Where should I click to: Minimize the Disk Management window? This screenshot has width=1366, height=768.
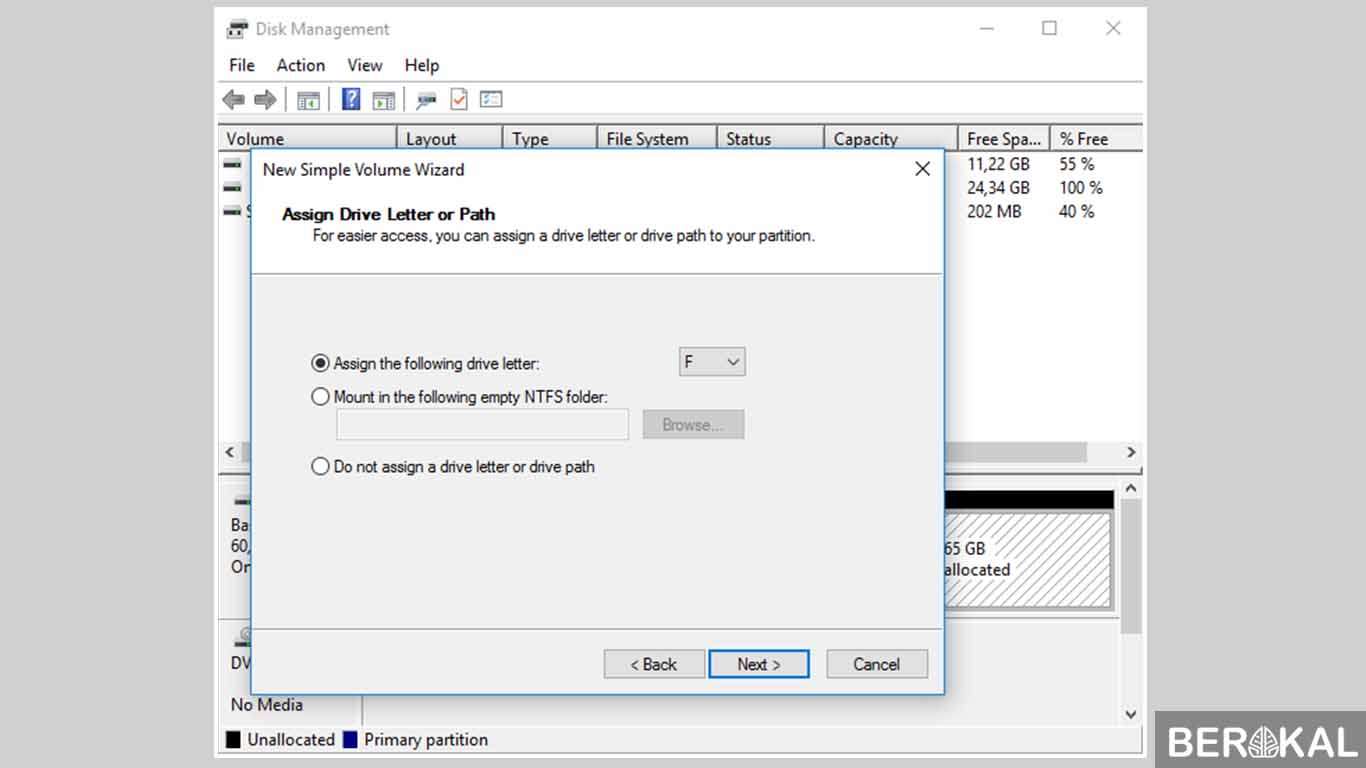[x=985, y=29]
